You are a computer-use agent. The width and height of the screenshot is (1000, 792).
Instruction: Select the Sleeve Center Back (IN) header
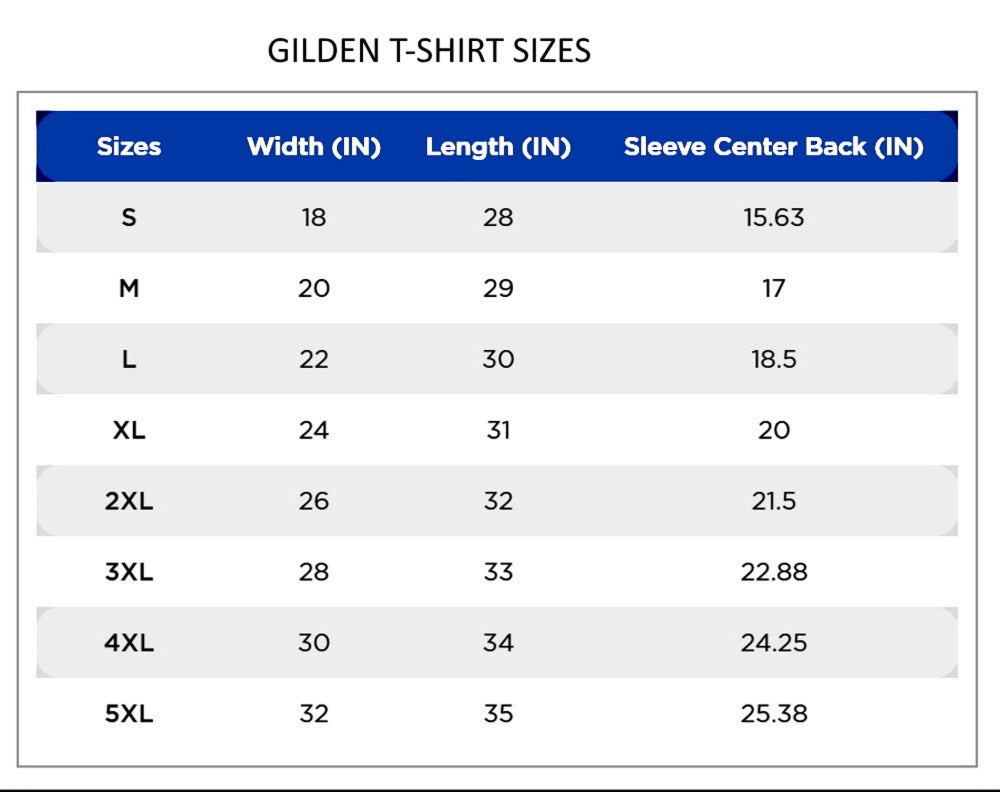tap(774, 147)
